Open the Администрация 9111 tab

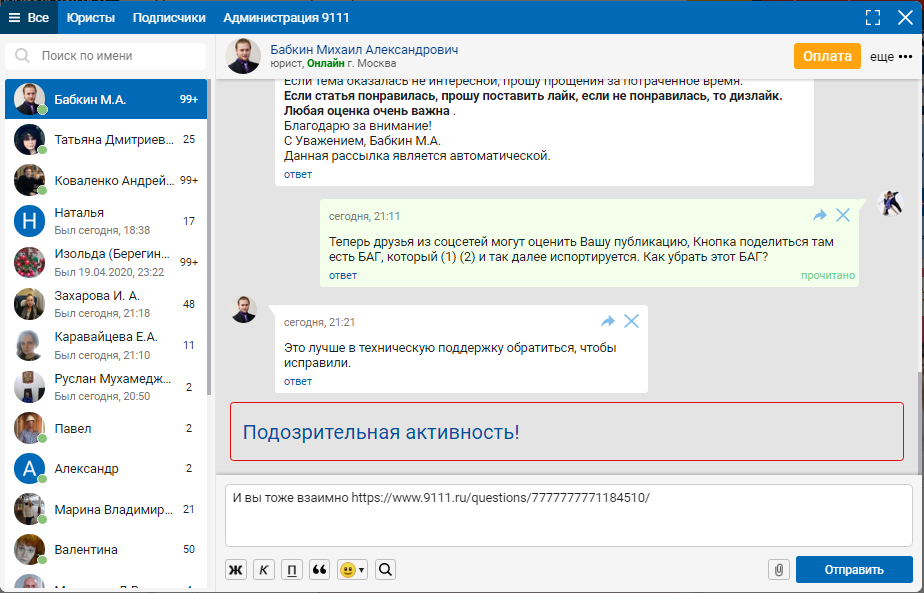[286, 17]
